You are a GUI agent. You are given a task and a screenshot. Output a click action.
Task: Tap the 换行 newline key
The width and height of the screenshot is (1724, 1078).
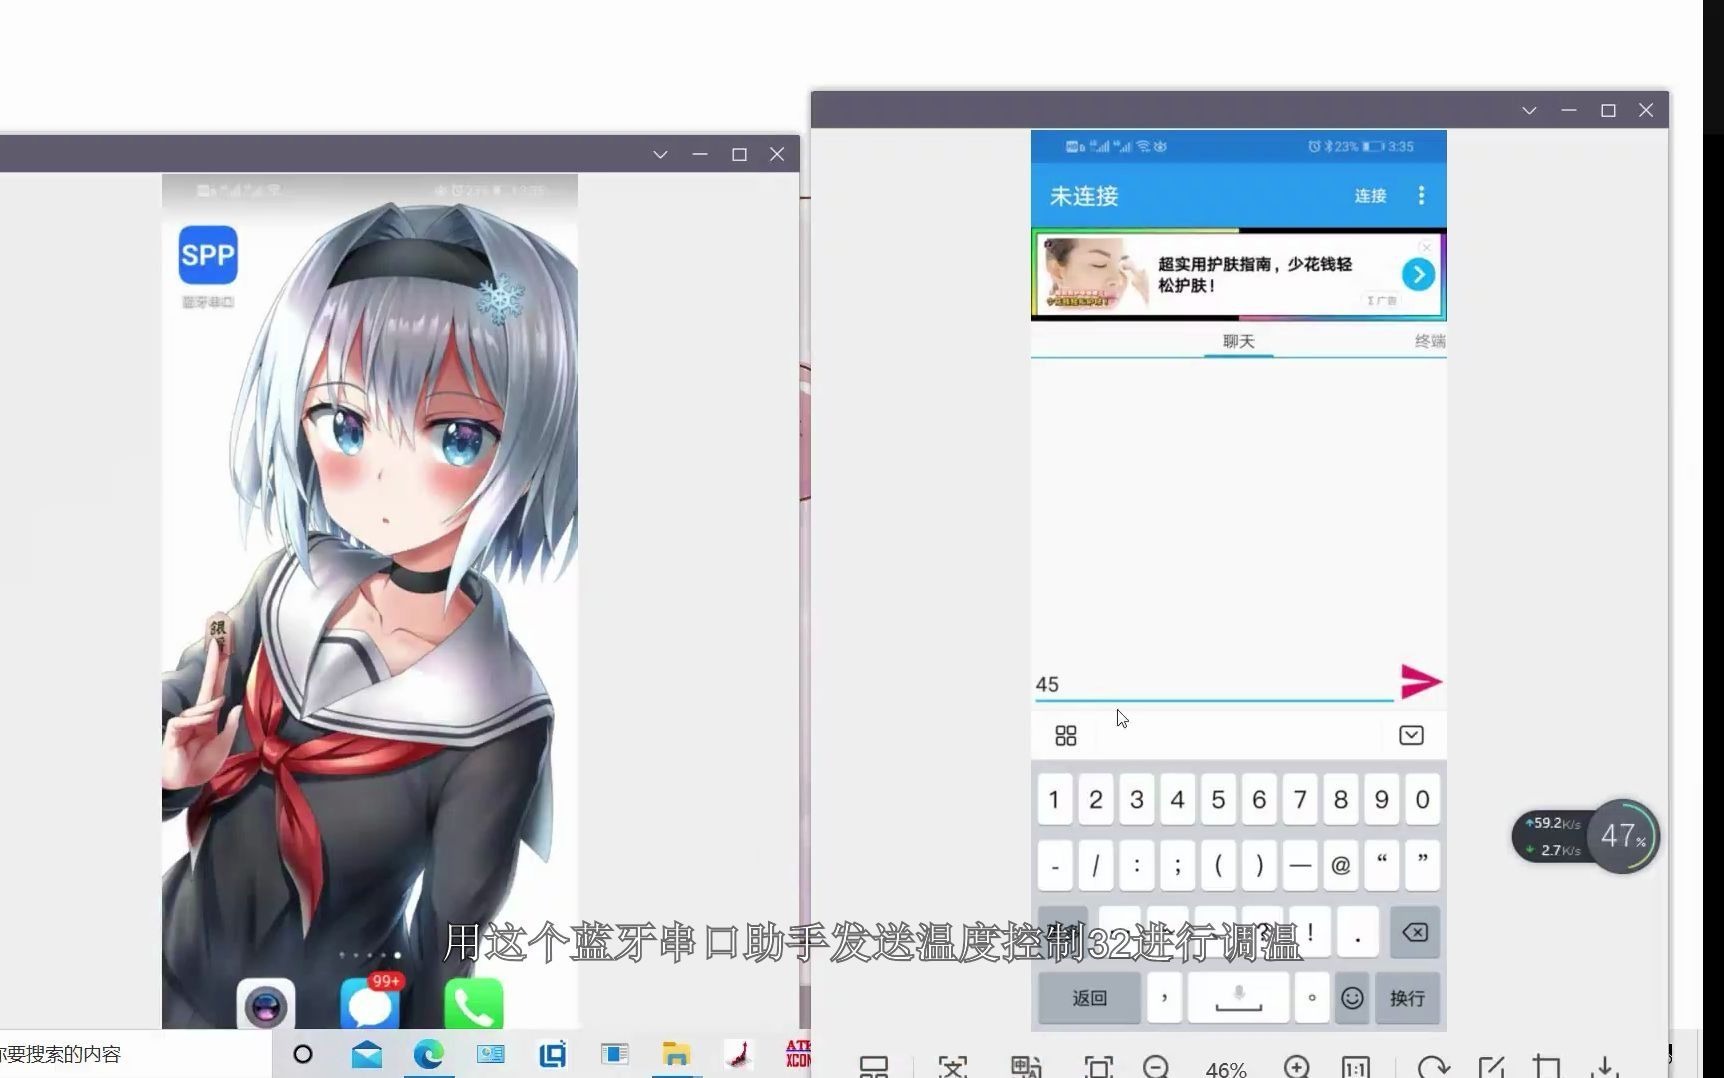click(1407, 998)
